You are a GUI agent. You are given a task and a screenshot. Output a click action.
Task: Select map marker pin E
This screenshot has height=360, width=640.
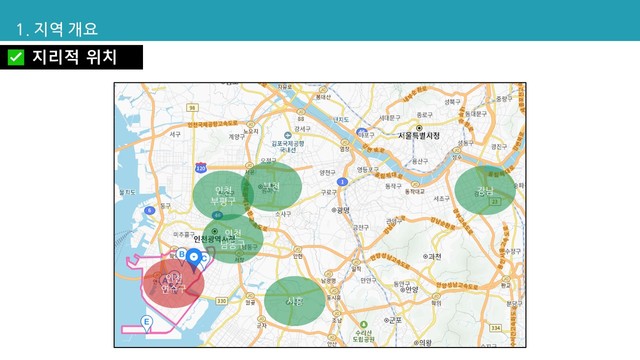(x=147, y=323)
